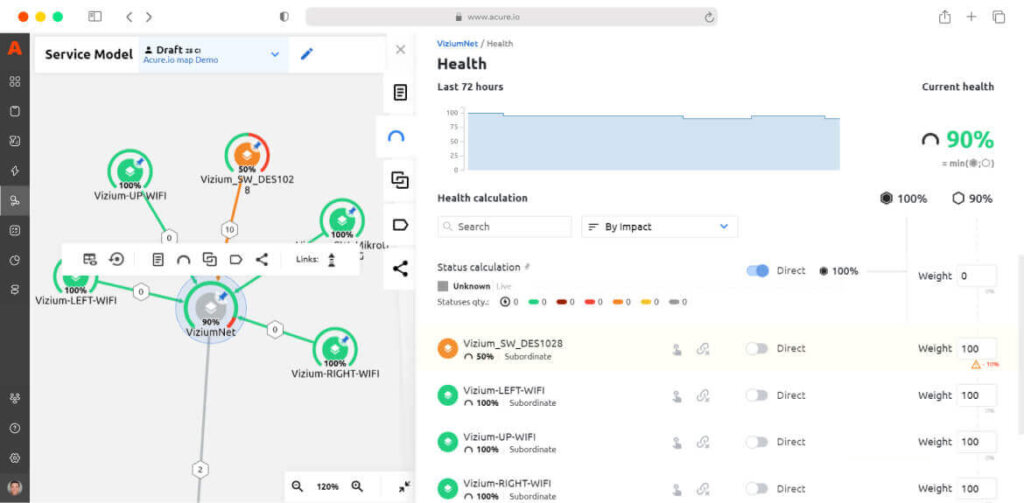Open the dashboard grid icon in the sidebar
The width and height of the screenshot is (1024, 503).
click(x=14, y=82)
